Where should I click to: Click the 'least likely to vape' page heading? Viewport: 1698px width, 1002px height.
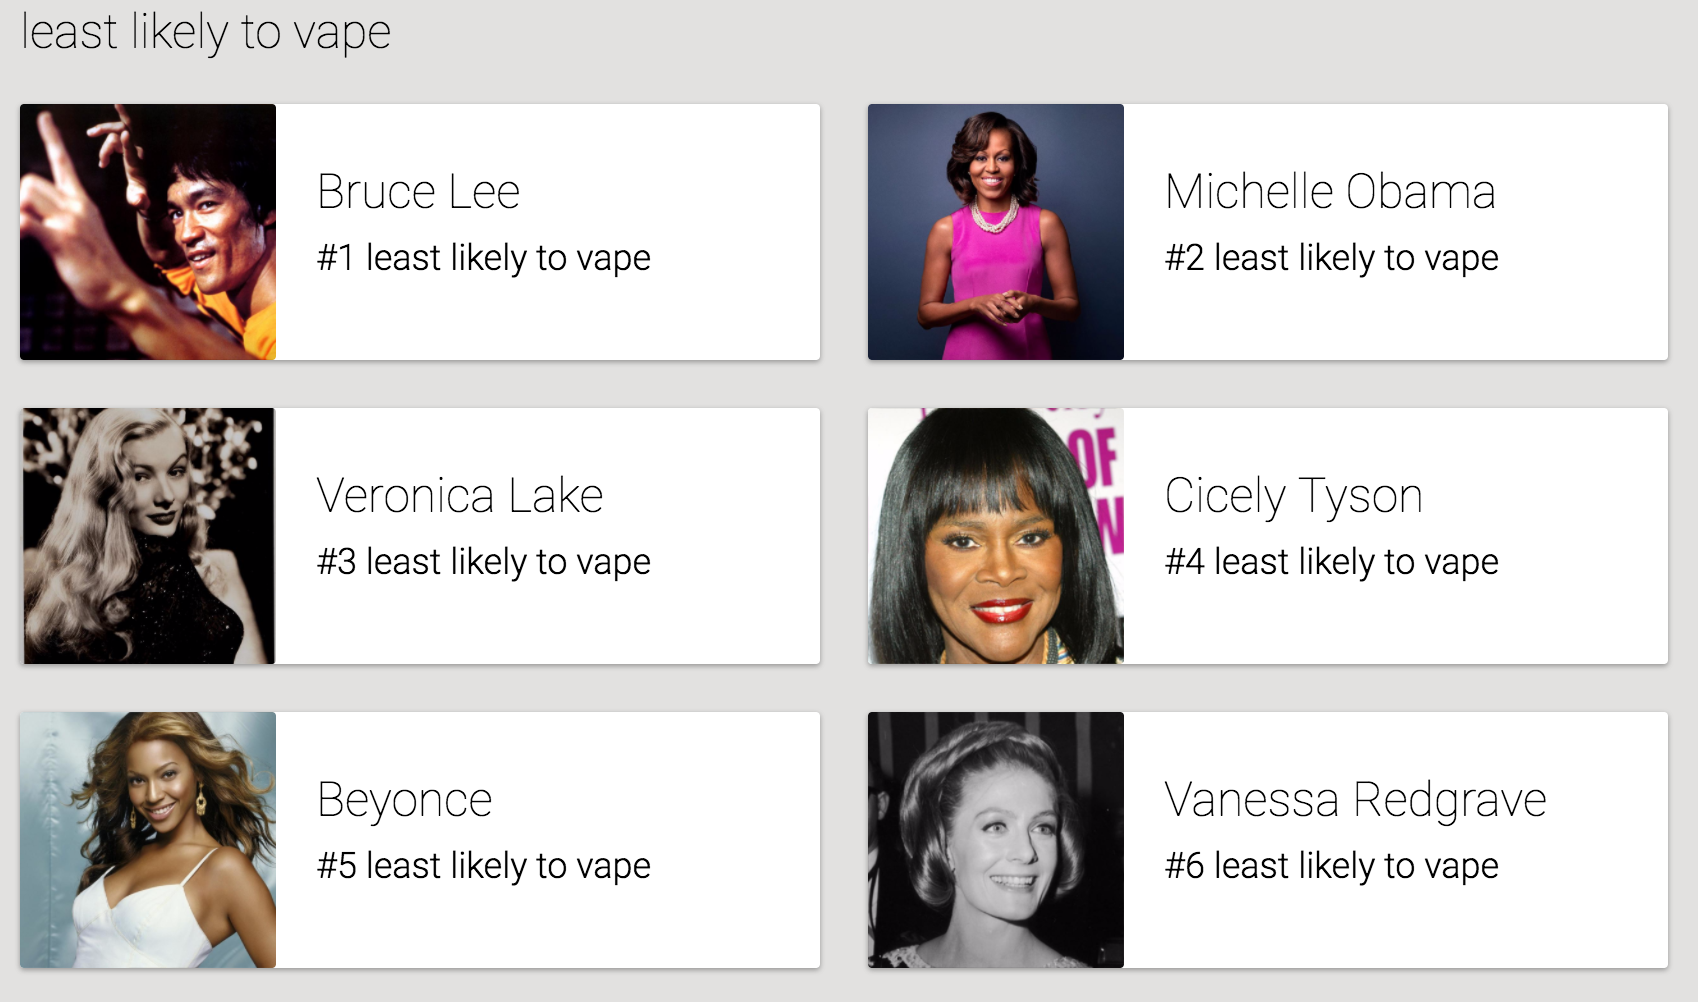pyautogui.click(x=206, y=32)
